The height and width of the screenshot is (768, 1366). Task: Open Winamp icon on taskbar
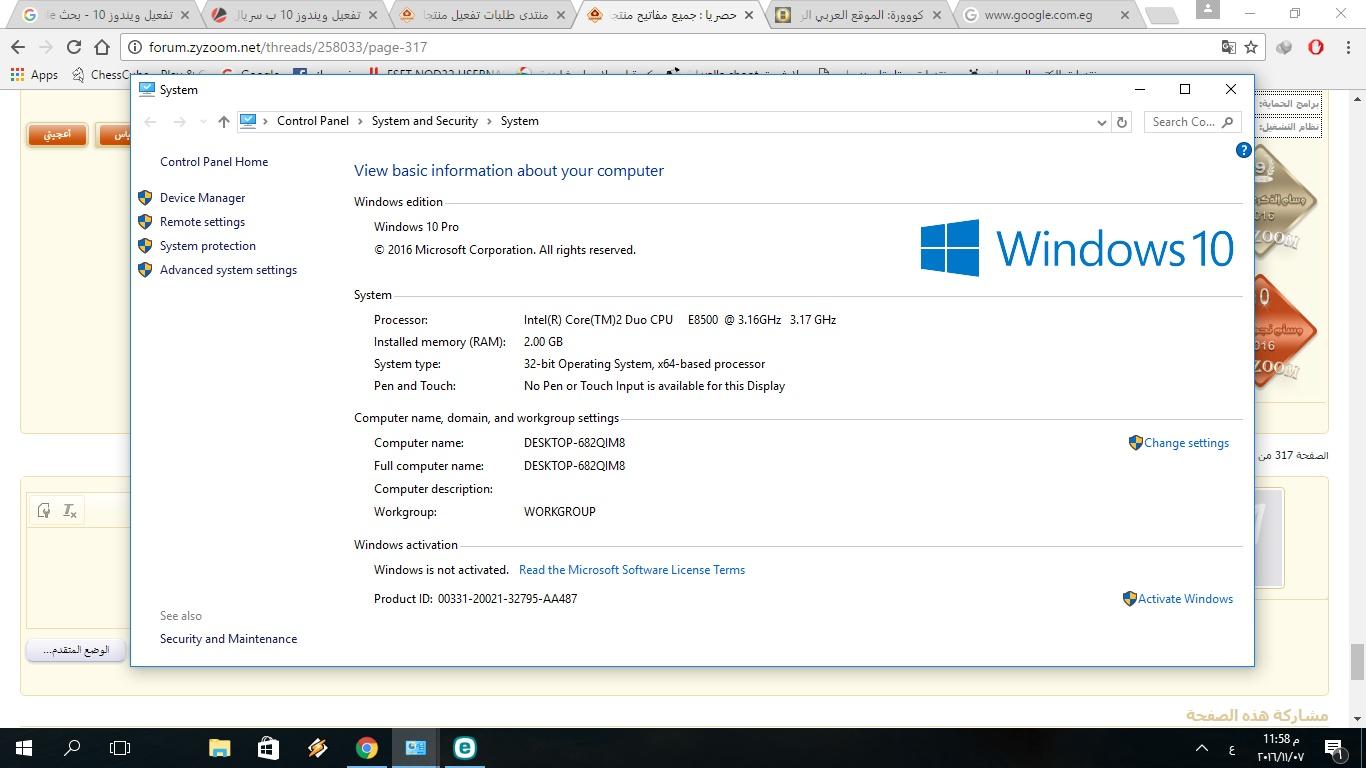click(317, 747)
